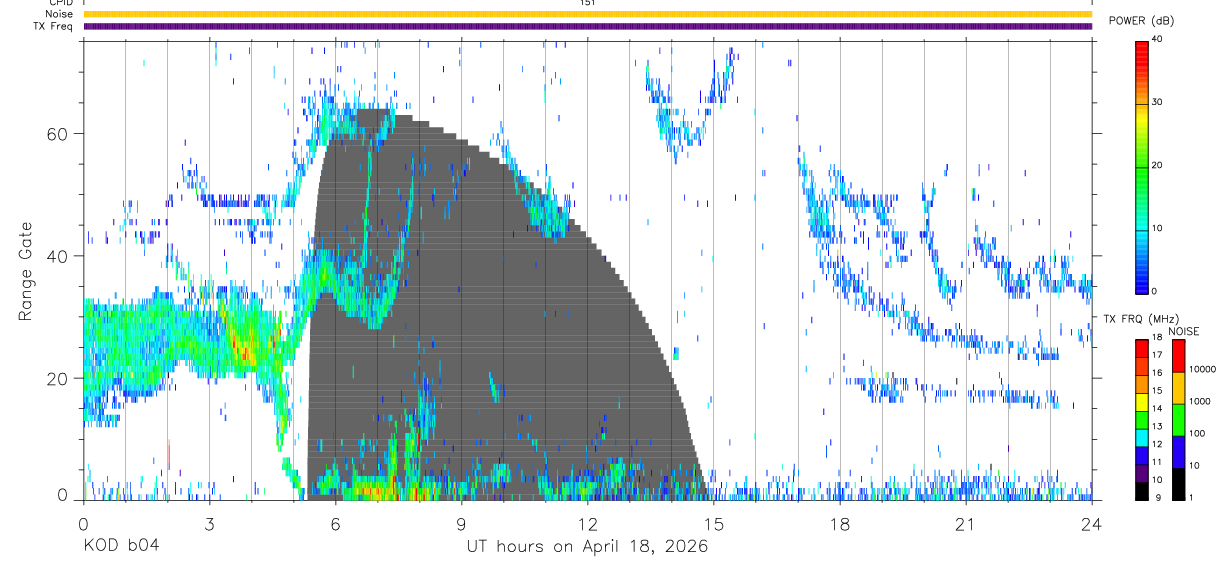
Task: Click the 21 tick on the UT hours axis
Action: click(966, 524)
